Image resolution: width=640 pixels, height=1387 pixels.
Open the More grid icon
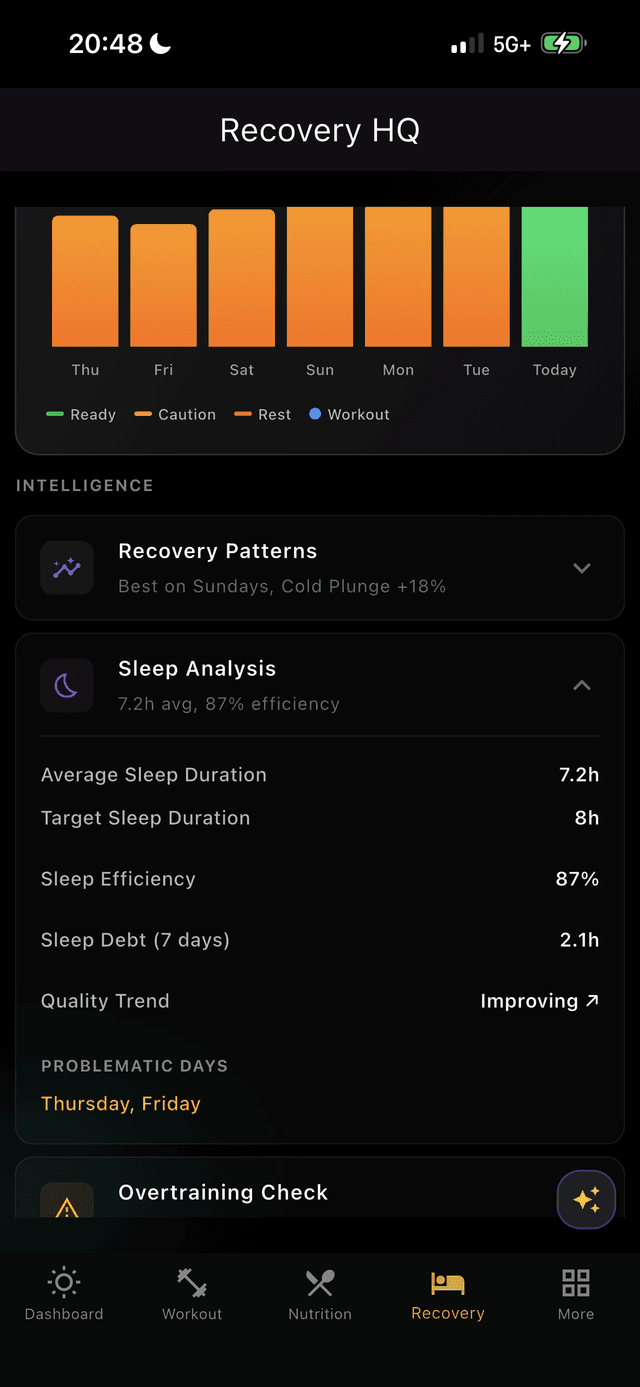[x=575, y=1281]
